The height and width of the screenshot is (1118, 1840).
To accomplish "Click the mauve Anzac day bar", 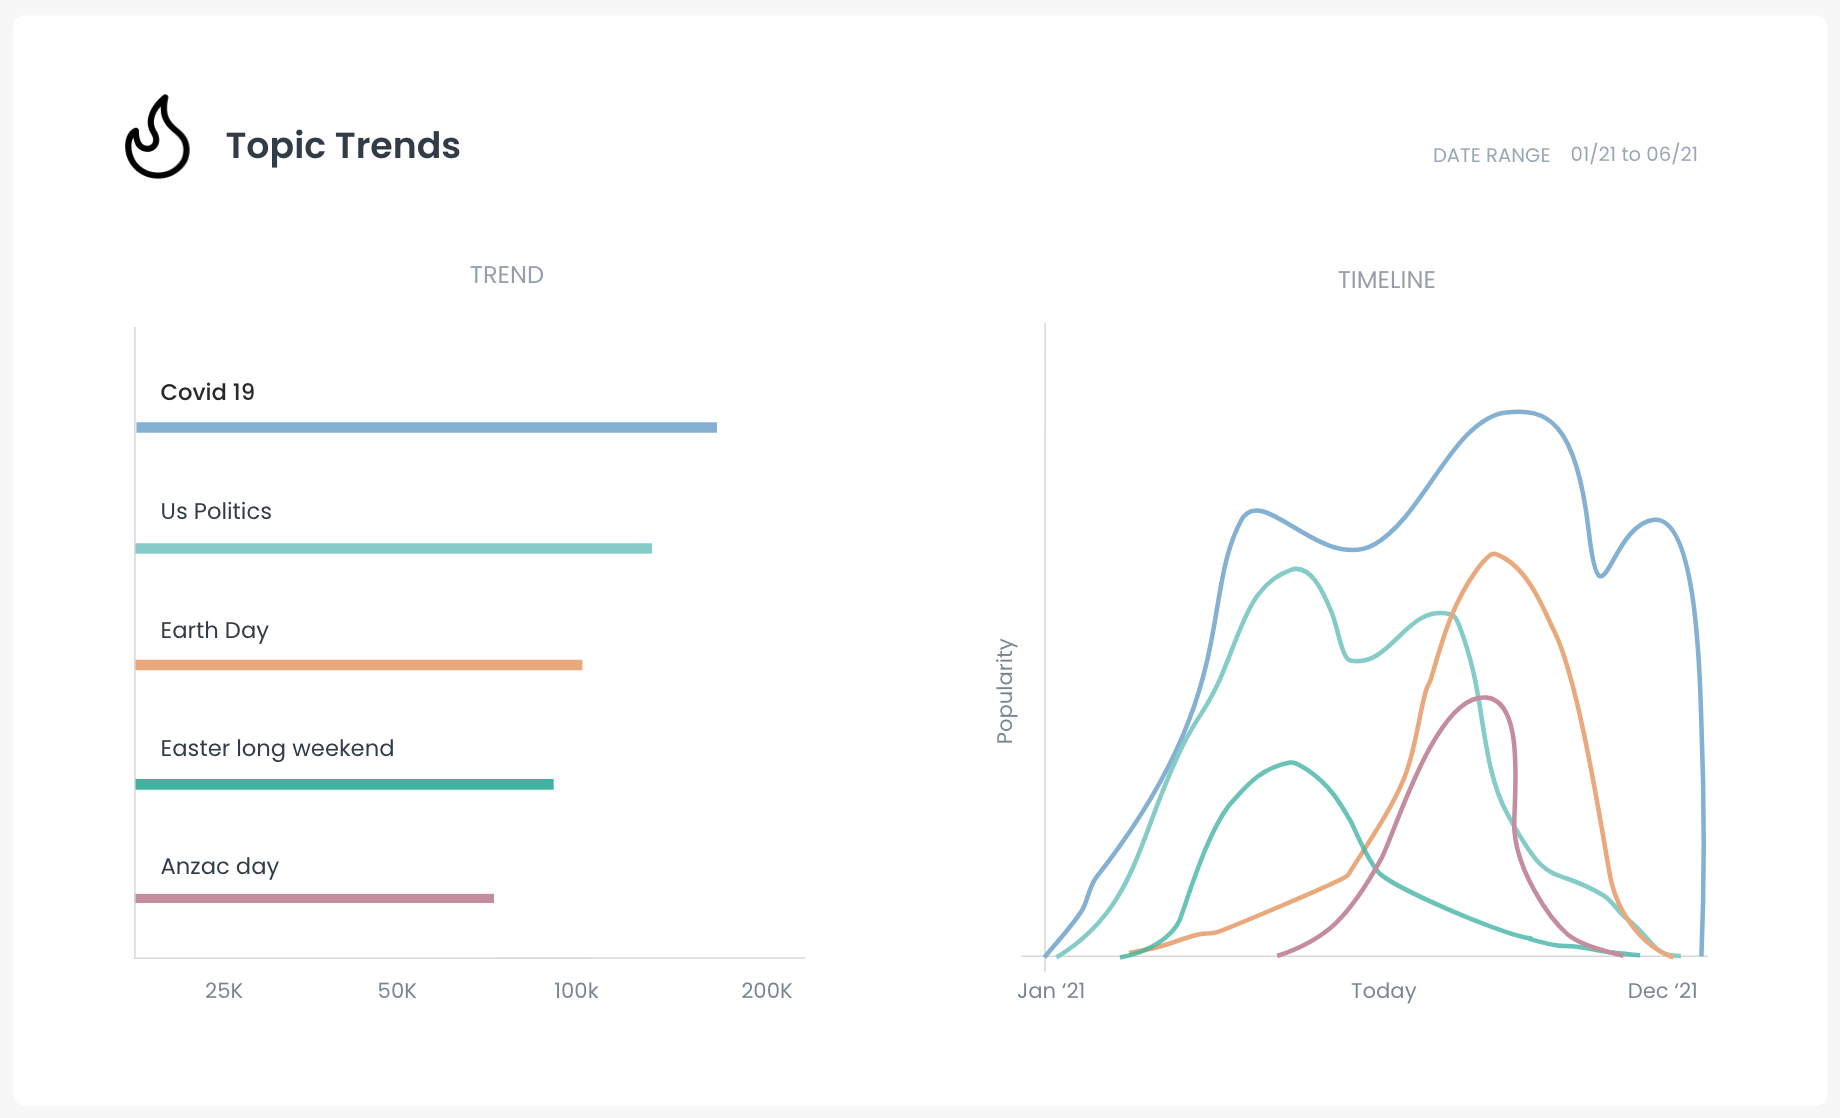I will [x=314, y=898].
